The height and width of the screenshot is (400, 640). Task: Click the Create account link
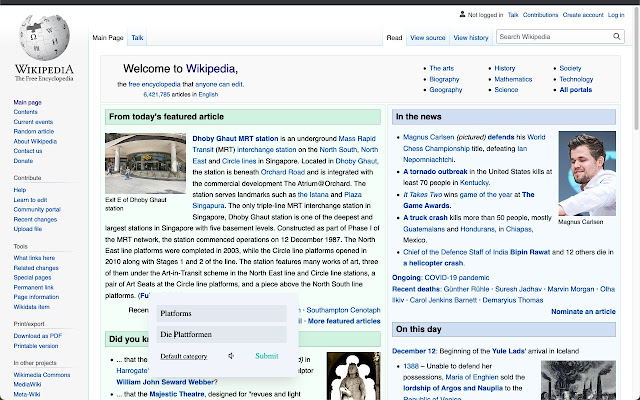click(583, 15)
